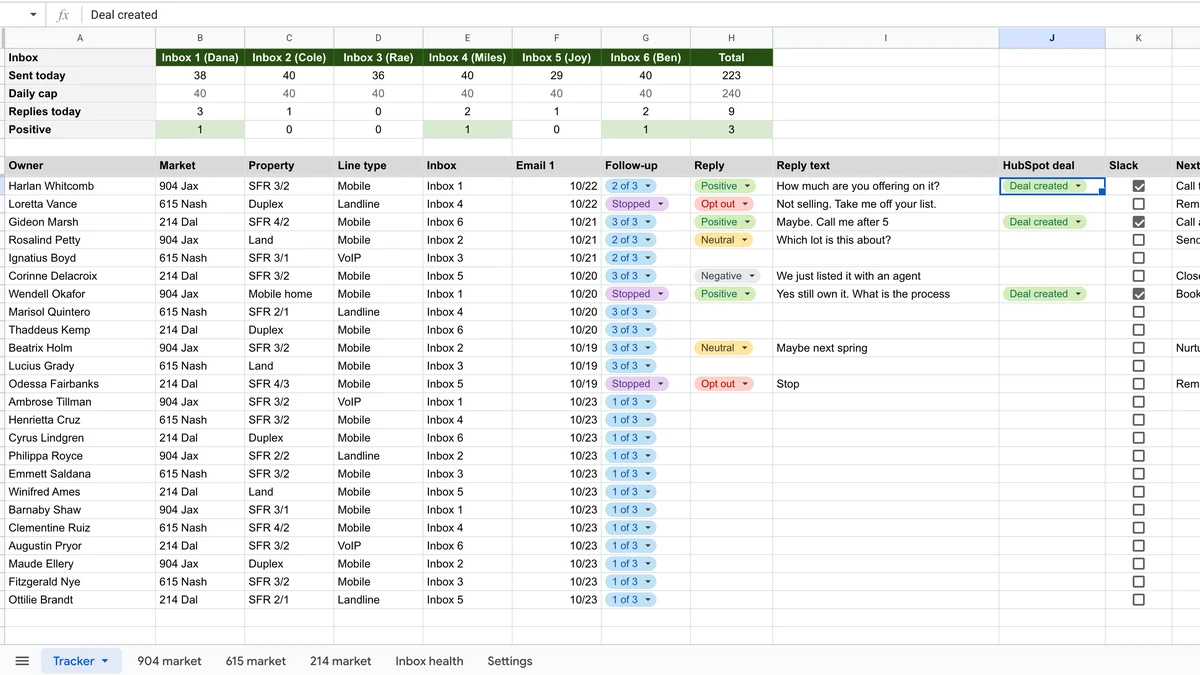Switch to the 615 market sheet tab

pos(256,661)
